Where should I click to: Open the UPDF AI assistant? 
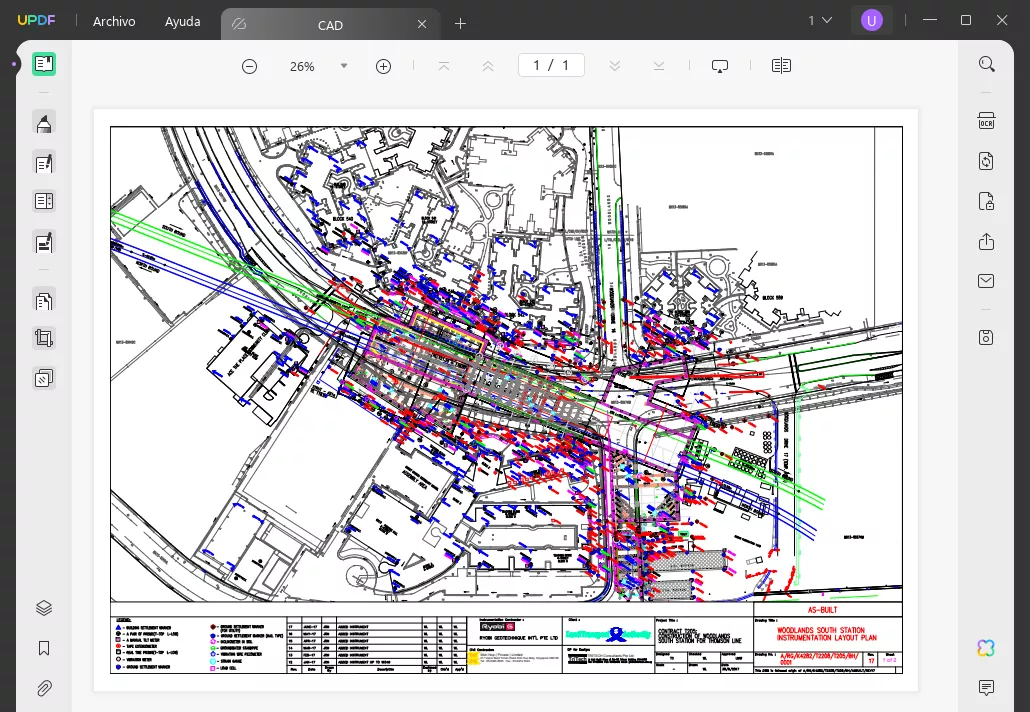[x=986, y=648]
